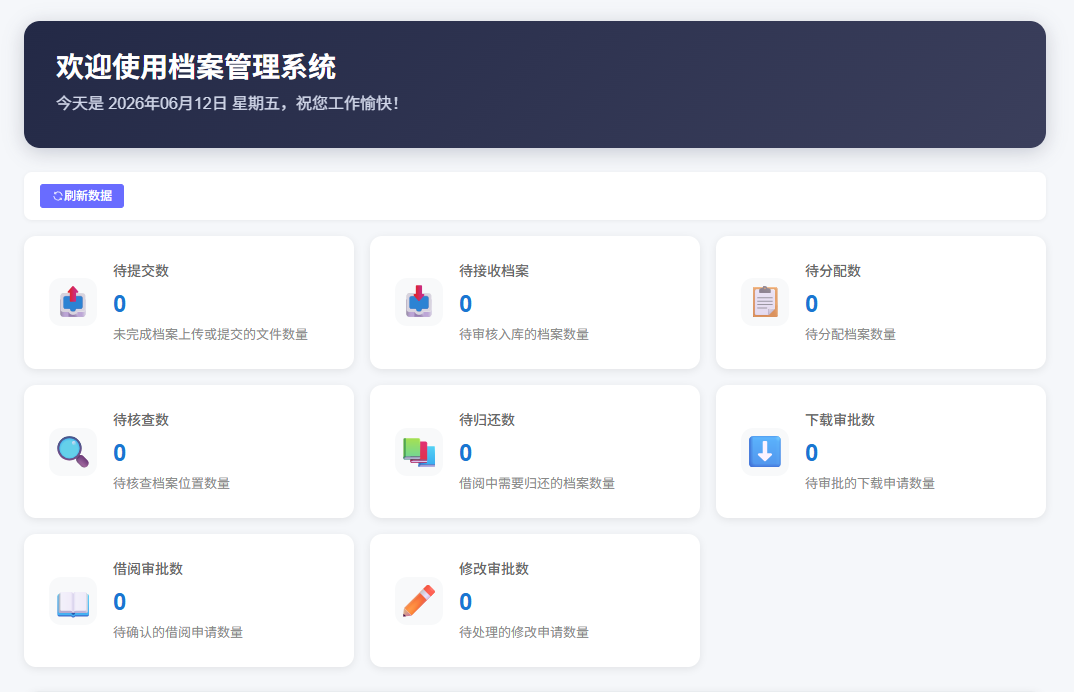Click the count 0 under 待分配数
This screenshot has height=692, width=1074.
pyautogui.click(x=811, y=304)
